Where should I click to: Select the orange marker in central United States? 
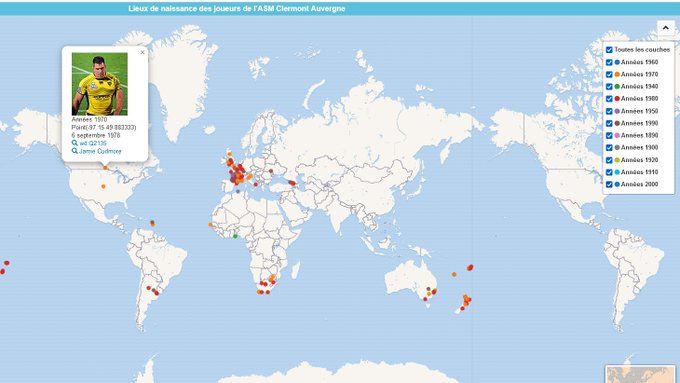[103, 187]
